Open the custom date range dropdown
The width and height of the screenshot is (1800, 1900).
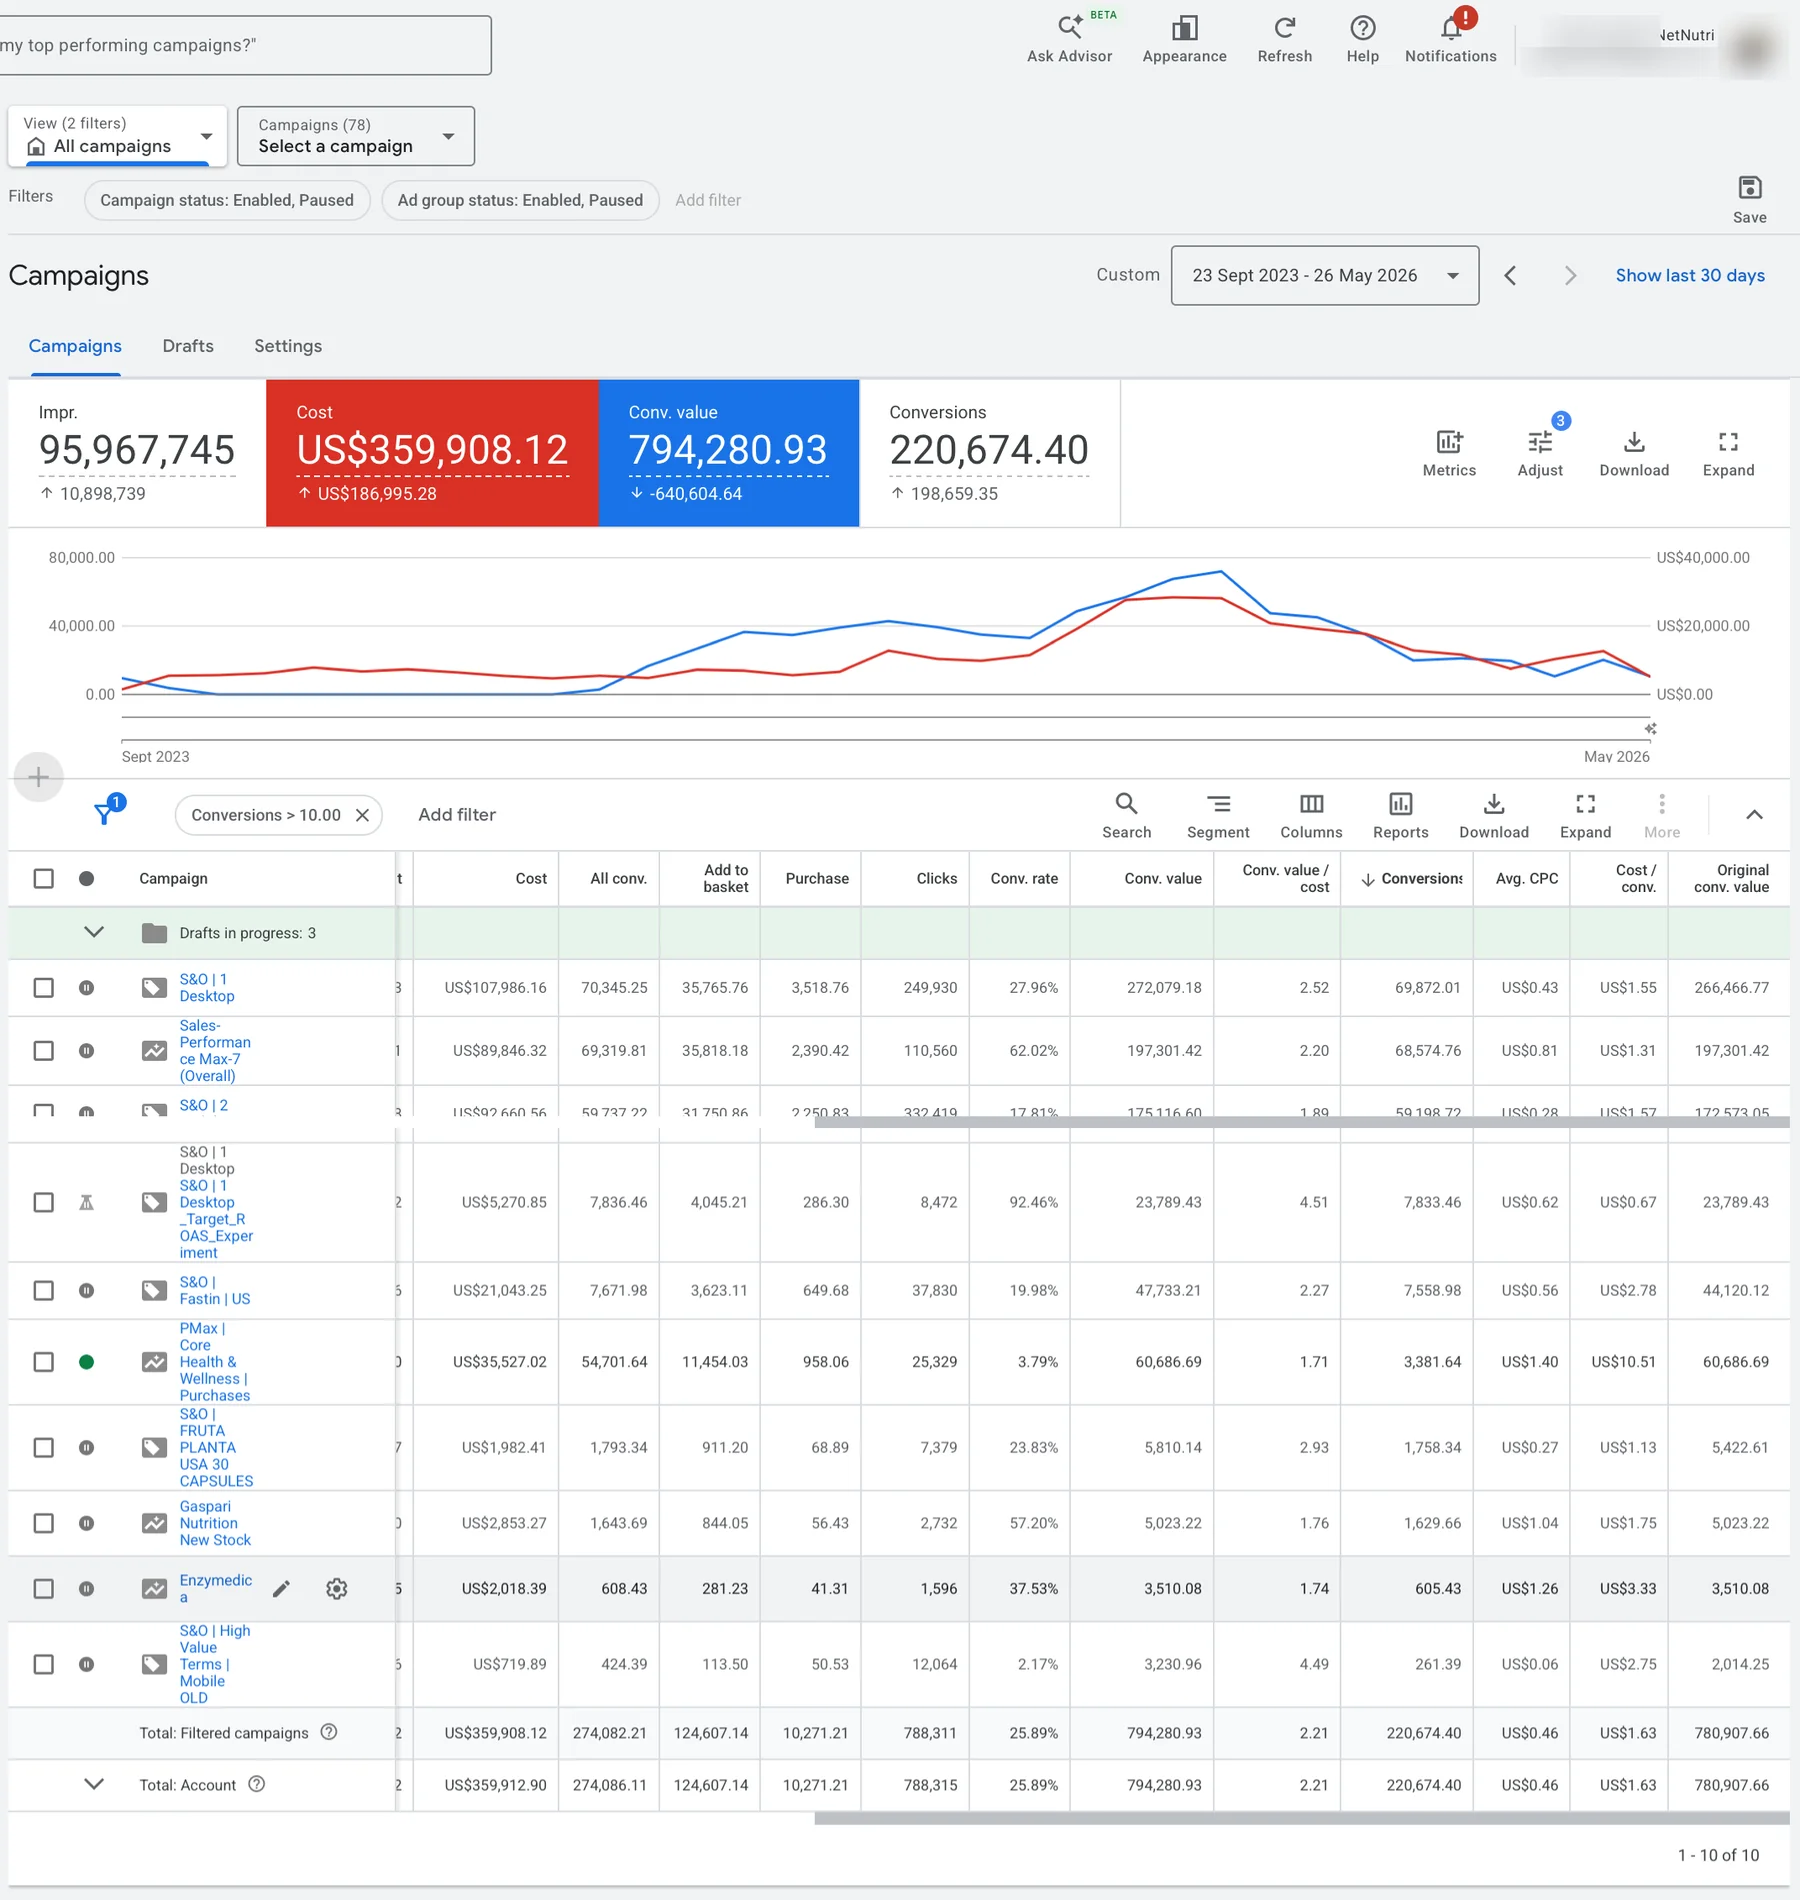(x=1325, y=275)
